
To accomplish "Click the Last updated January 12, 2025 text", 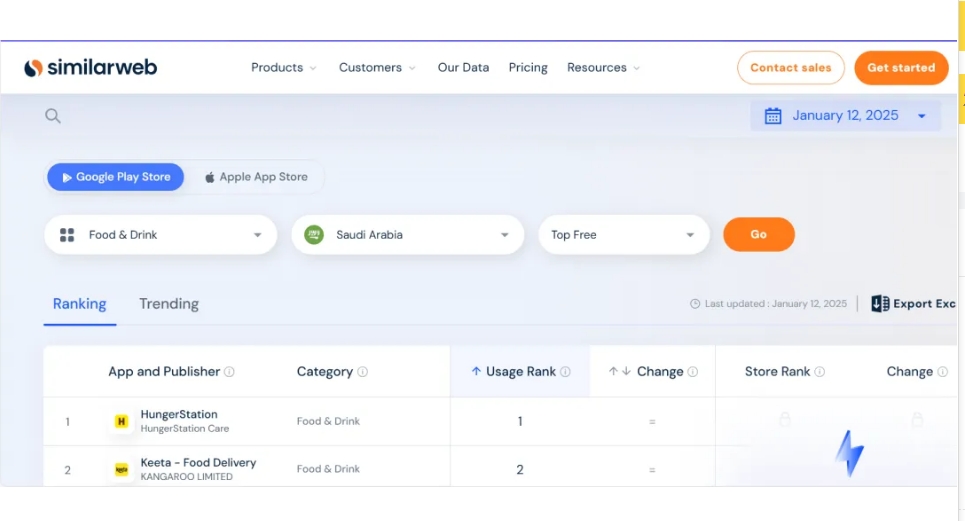I will 775,303.
